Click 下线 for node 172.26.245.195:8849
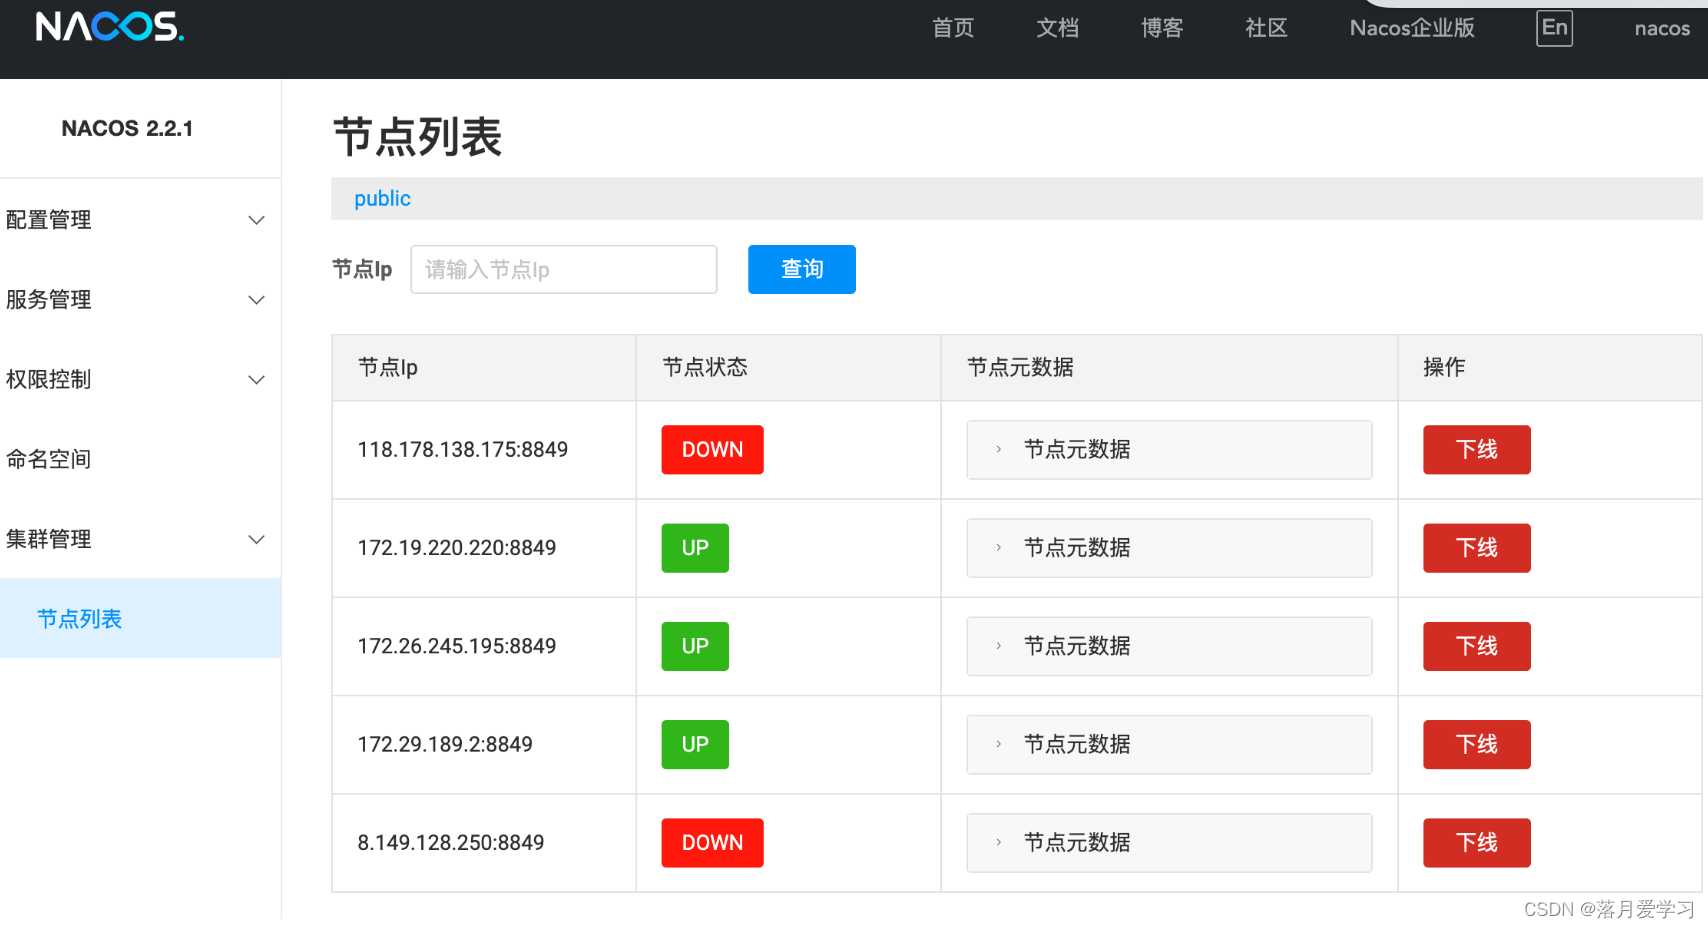This screenshot has height=928, width=1708. (1477, 646)
